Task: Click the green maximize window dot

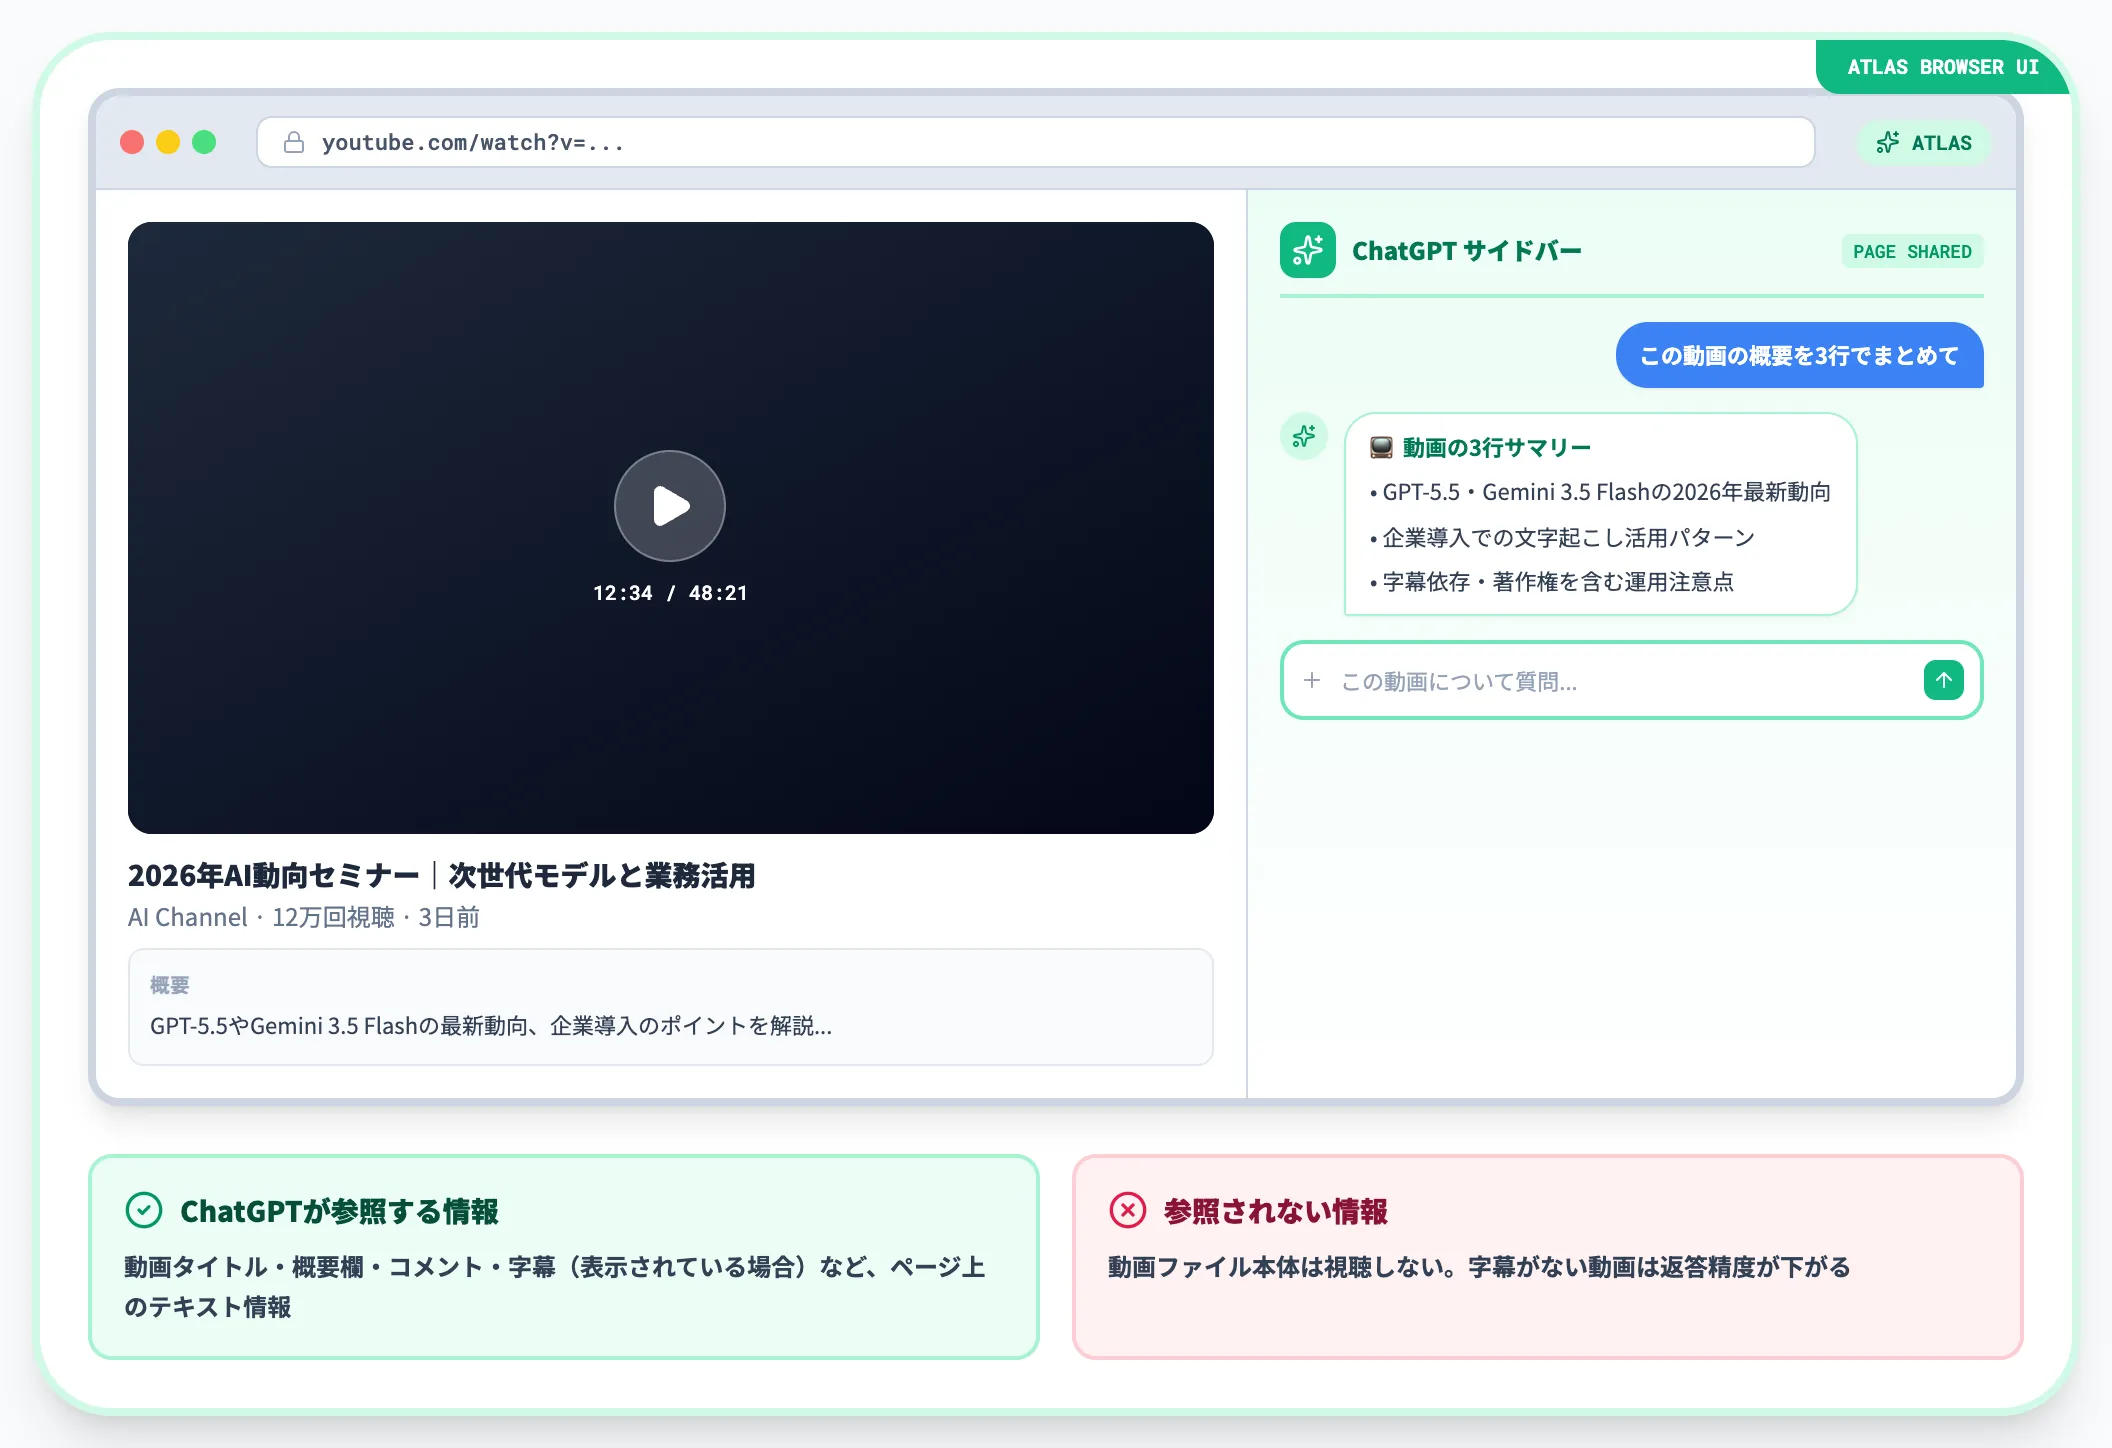Action: click(x=204, y=142)
